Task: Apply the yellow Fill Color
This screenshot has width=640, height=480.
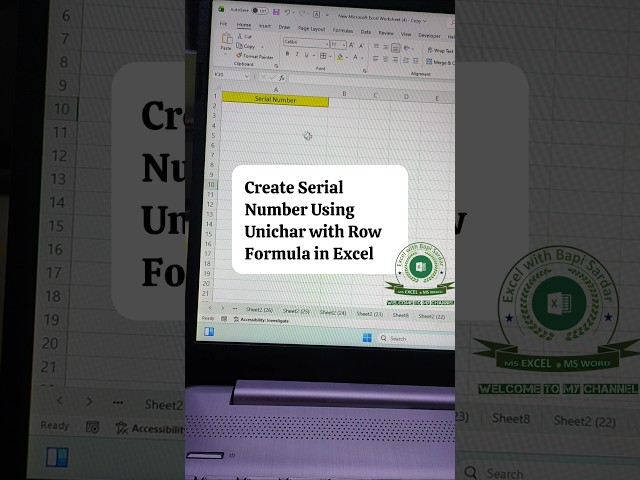Action: tap(340, 57)
